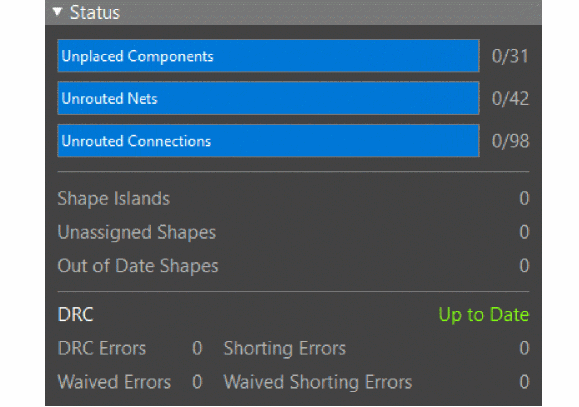The image size is (579, 407).
Task: Open the Shape Islands entry
Action: pos(114,199)
